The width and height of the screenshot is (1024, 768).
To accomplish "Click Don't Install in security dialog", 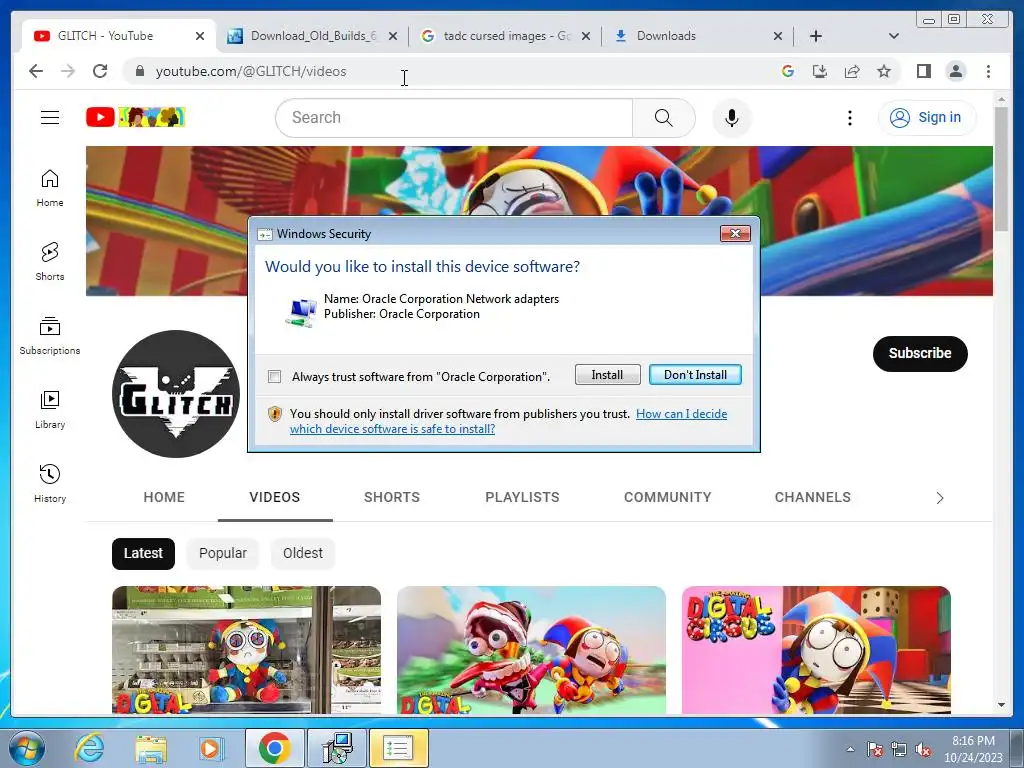I will pyautogui.click(x=695, y=375).
